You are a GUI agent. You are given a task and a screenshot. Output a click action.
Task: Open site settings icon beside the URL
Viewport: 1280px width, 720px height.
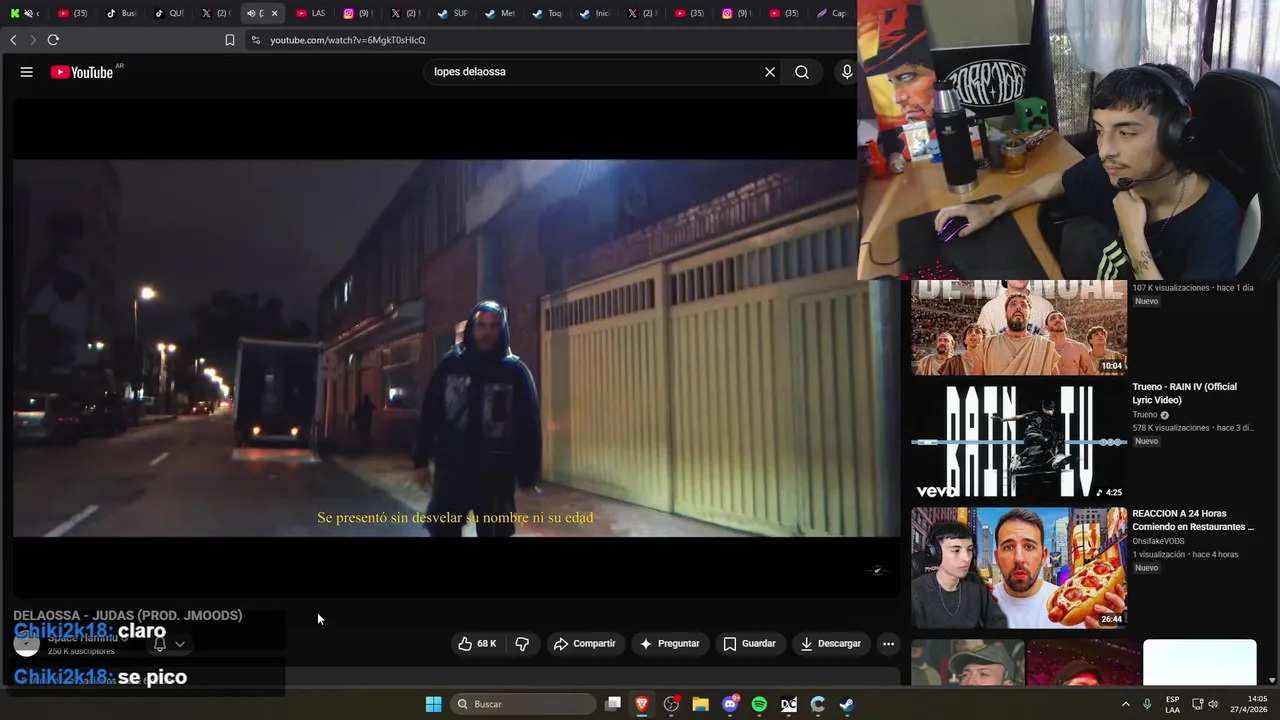(256, 40)
